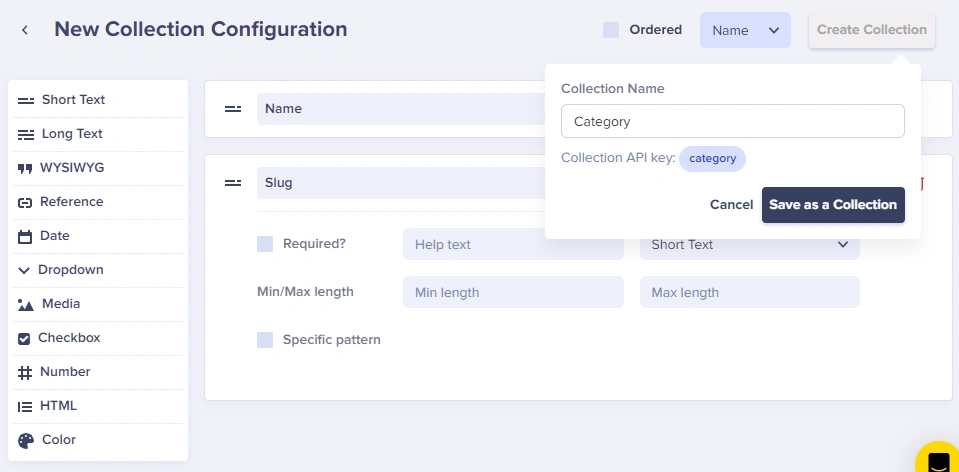The width and height of the screenshot is (959, 472).
Task: Enable the Ordered checkbox
Action: 611,30
